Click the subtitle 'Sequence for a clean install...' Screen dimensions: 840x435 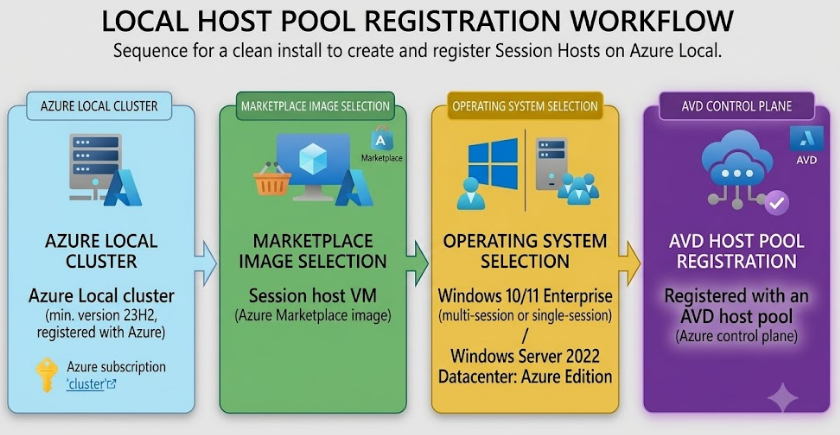pos(418,52)
